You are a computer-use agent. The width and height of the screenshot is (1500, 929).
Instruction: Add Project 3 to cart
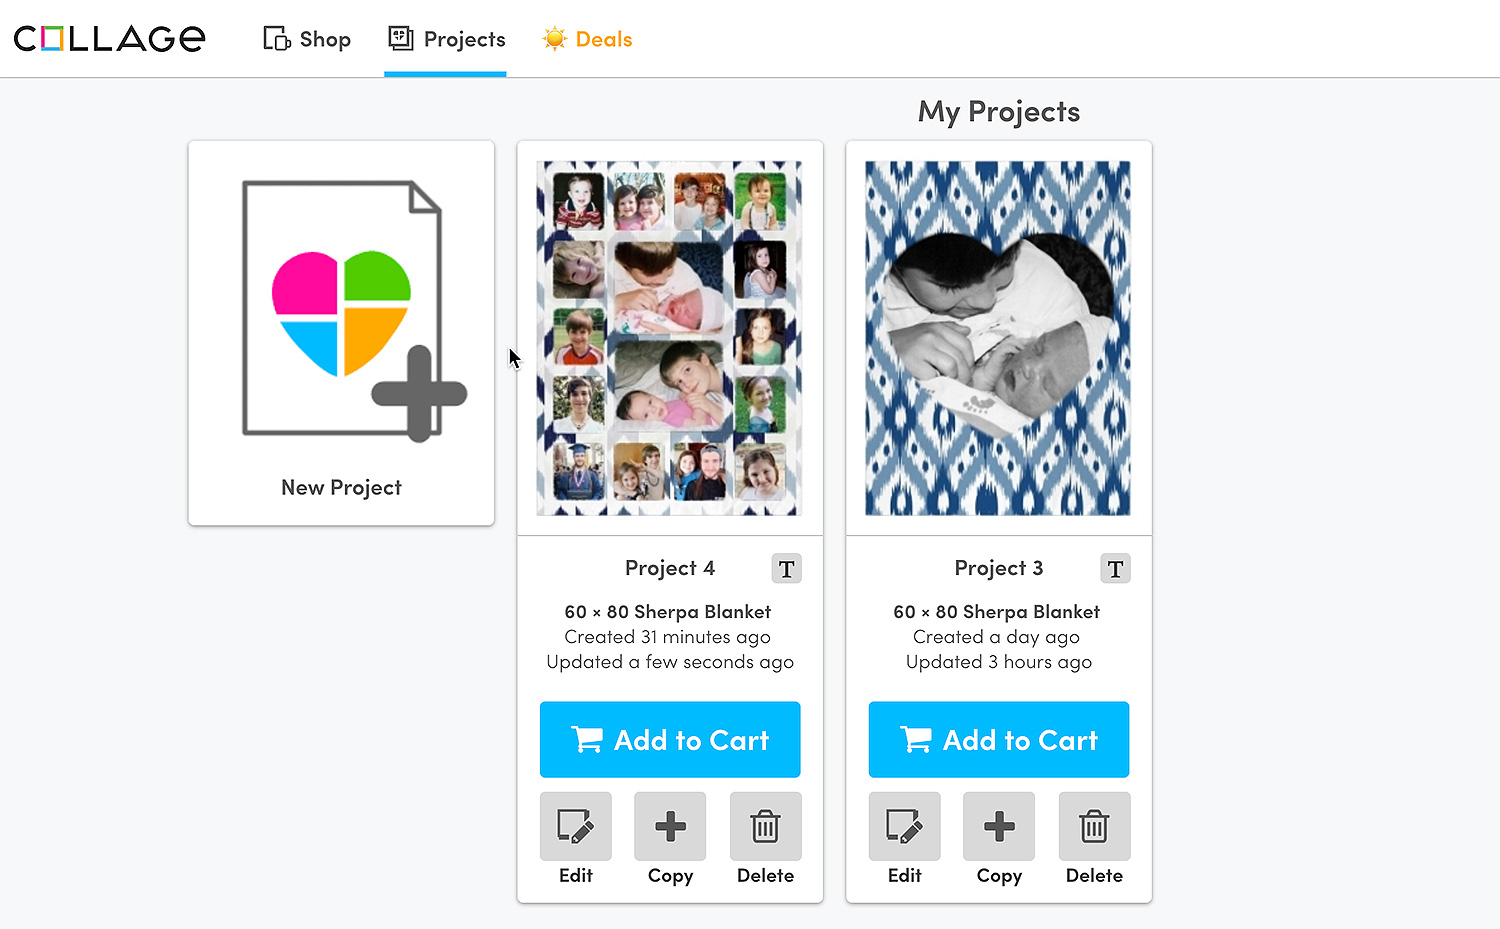click(x=999, y=740)
